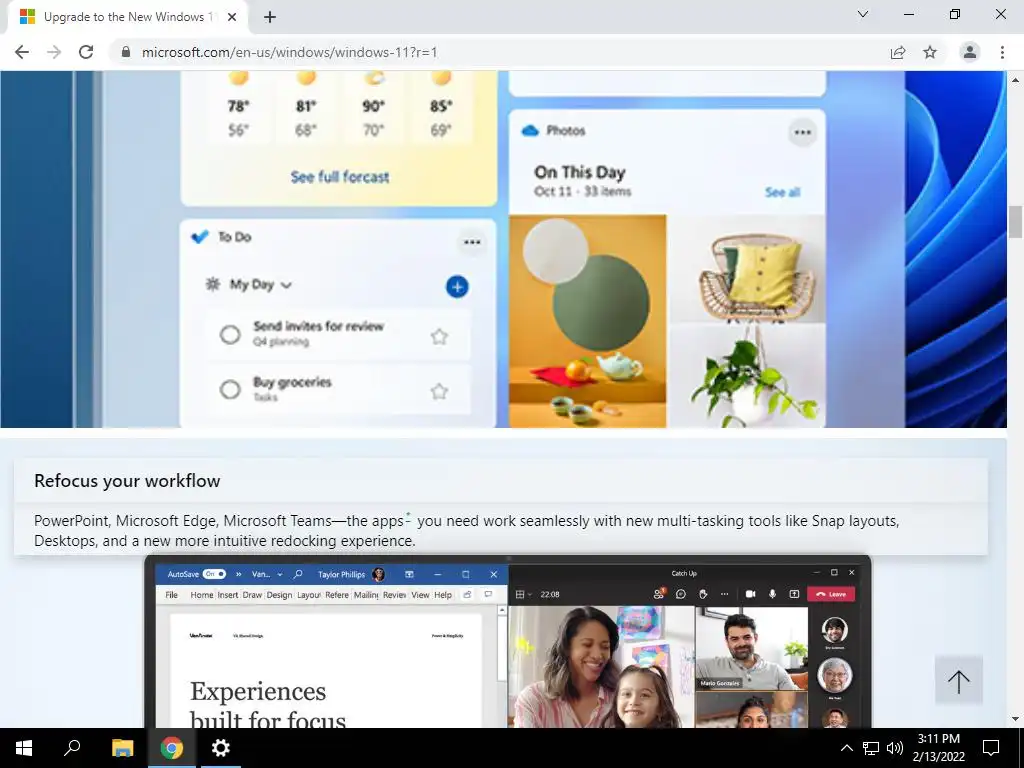This screenshot has width=1024, height=768.
Task: Open the Help tab in Word
Action: pyautogui.click(x=443, y=595)
